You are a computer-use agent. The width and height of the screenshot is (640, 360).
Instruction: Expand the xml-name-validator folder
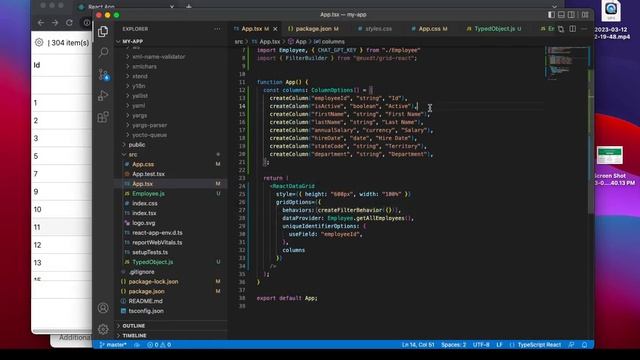point(158,57)
